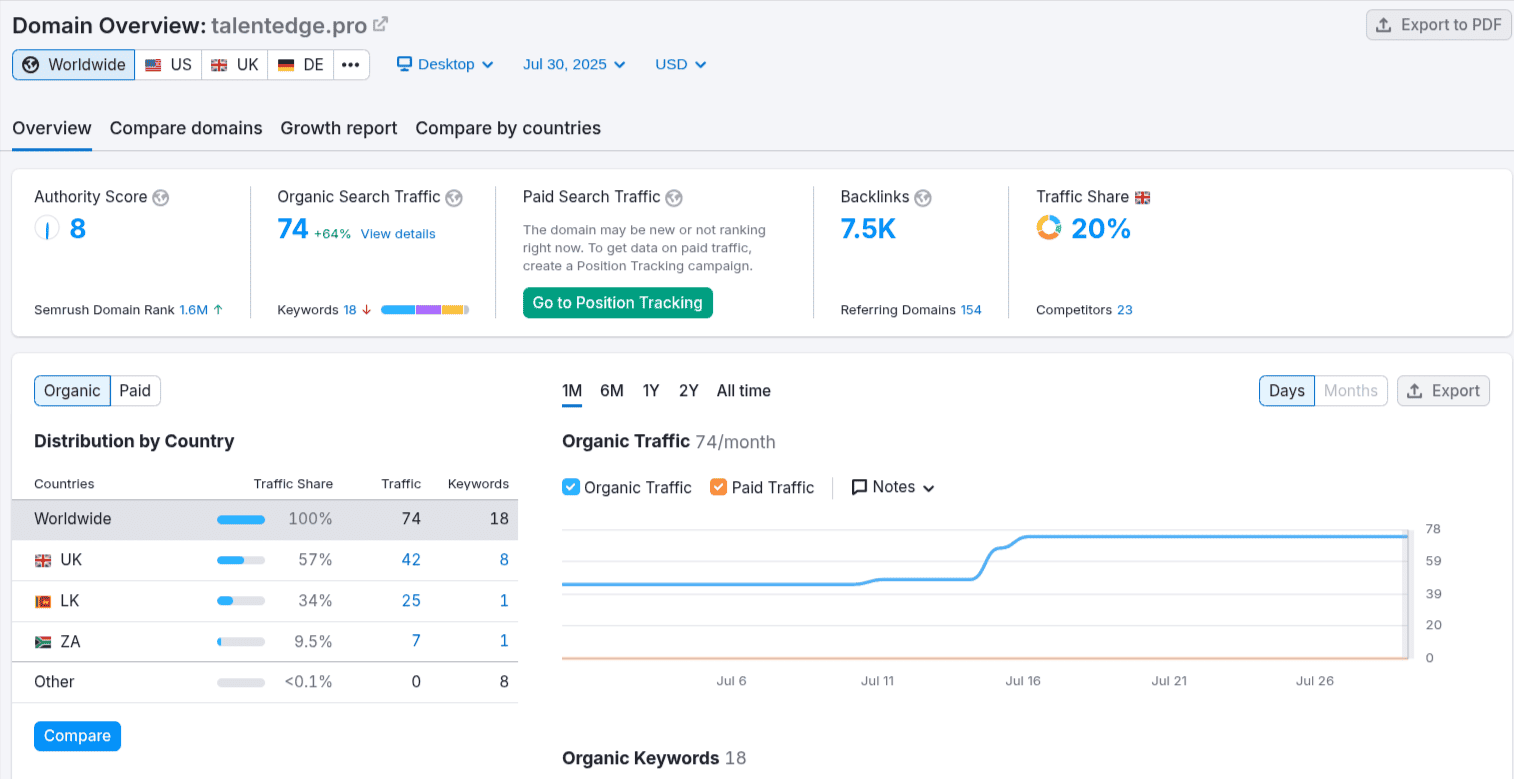Select All time range

(744, 391)
